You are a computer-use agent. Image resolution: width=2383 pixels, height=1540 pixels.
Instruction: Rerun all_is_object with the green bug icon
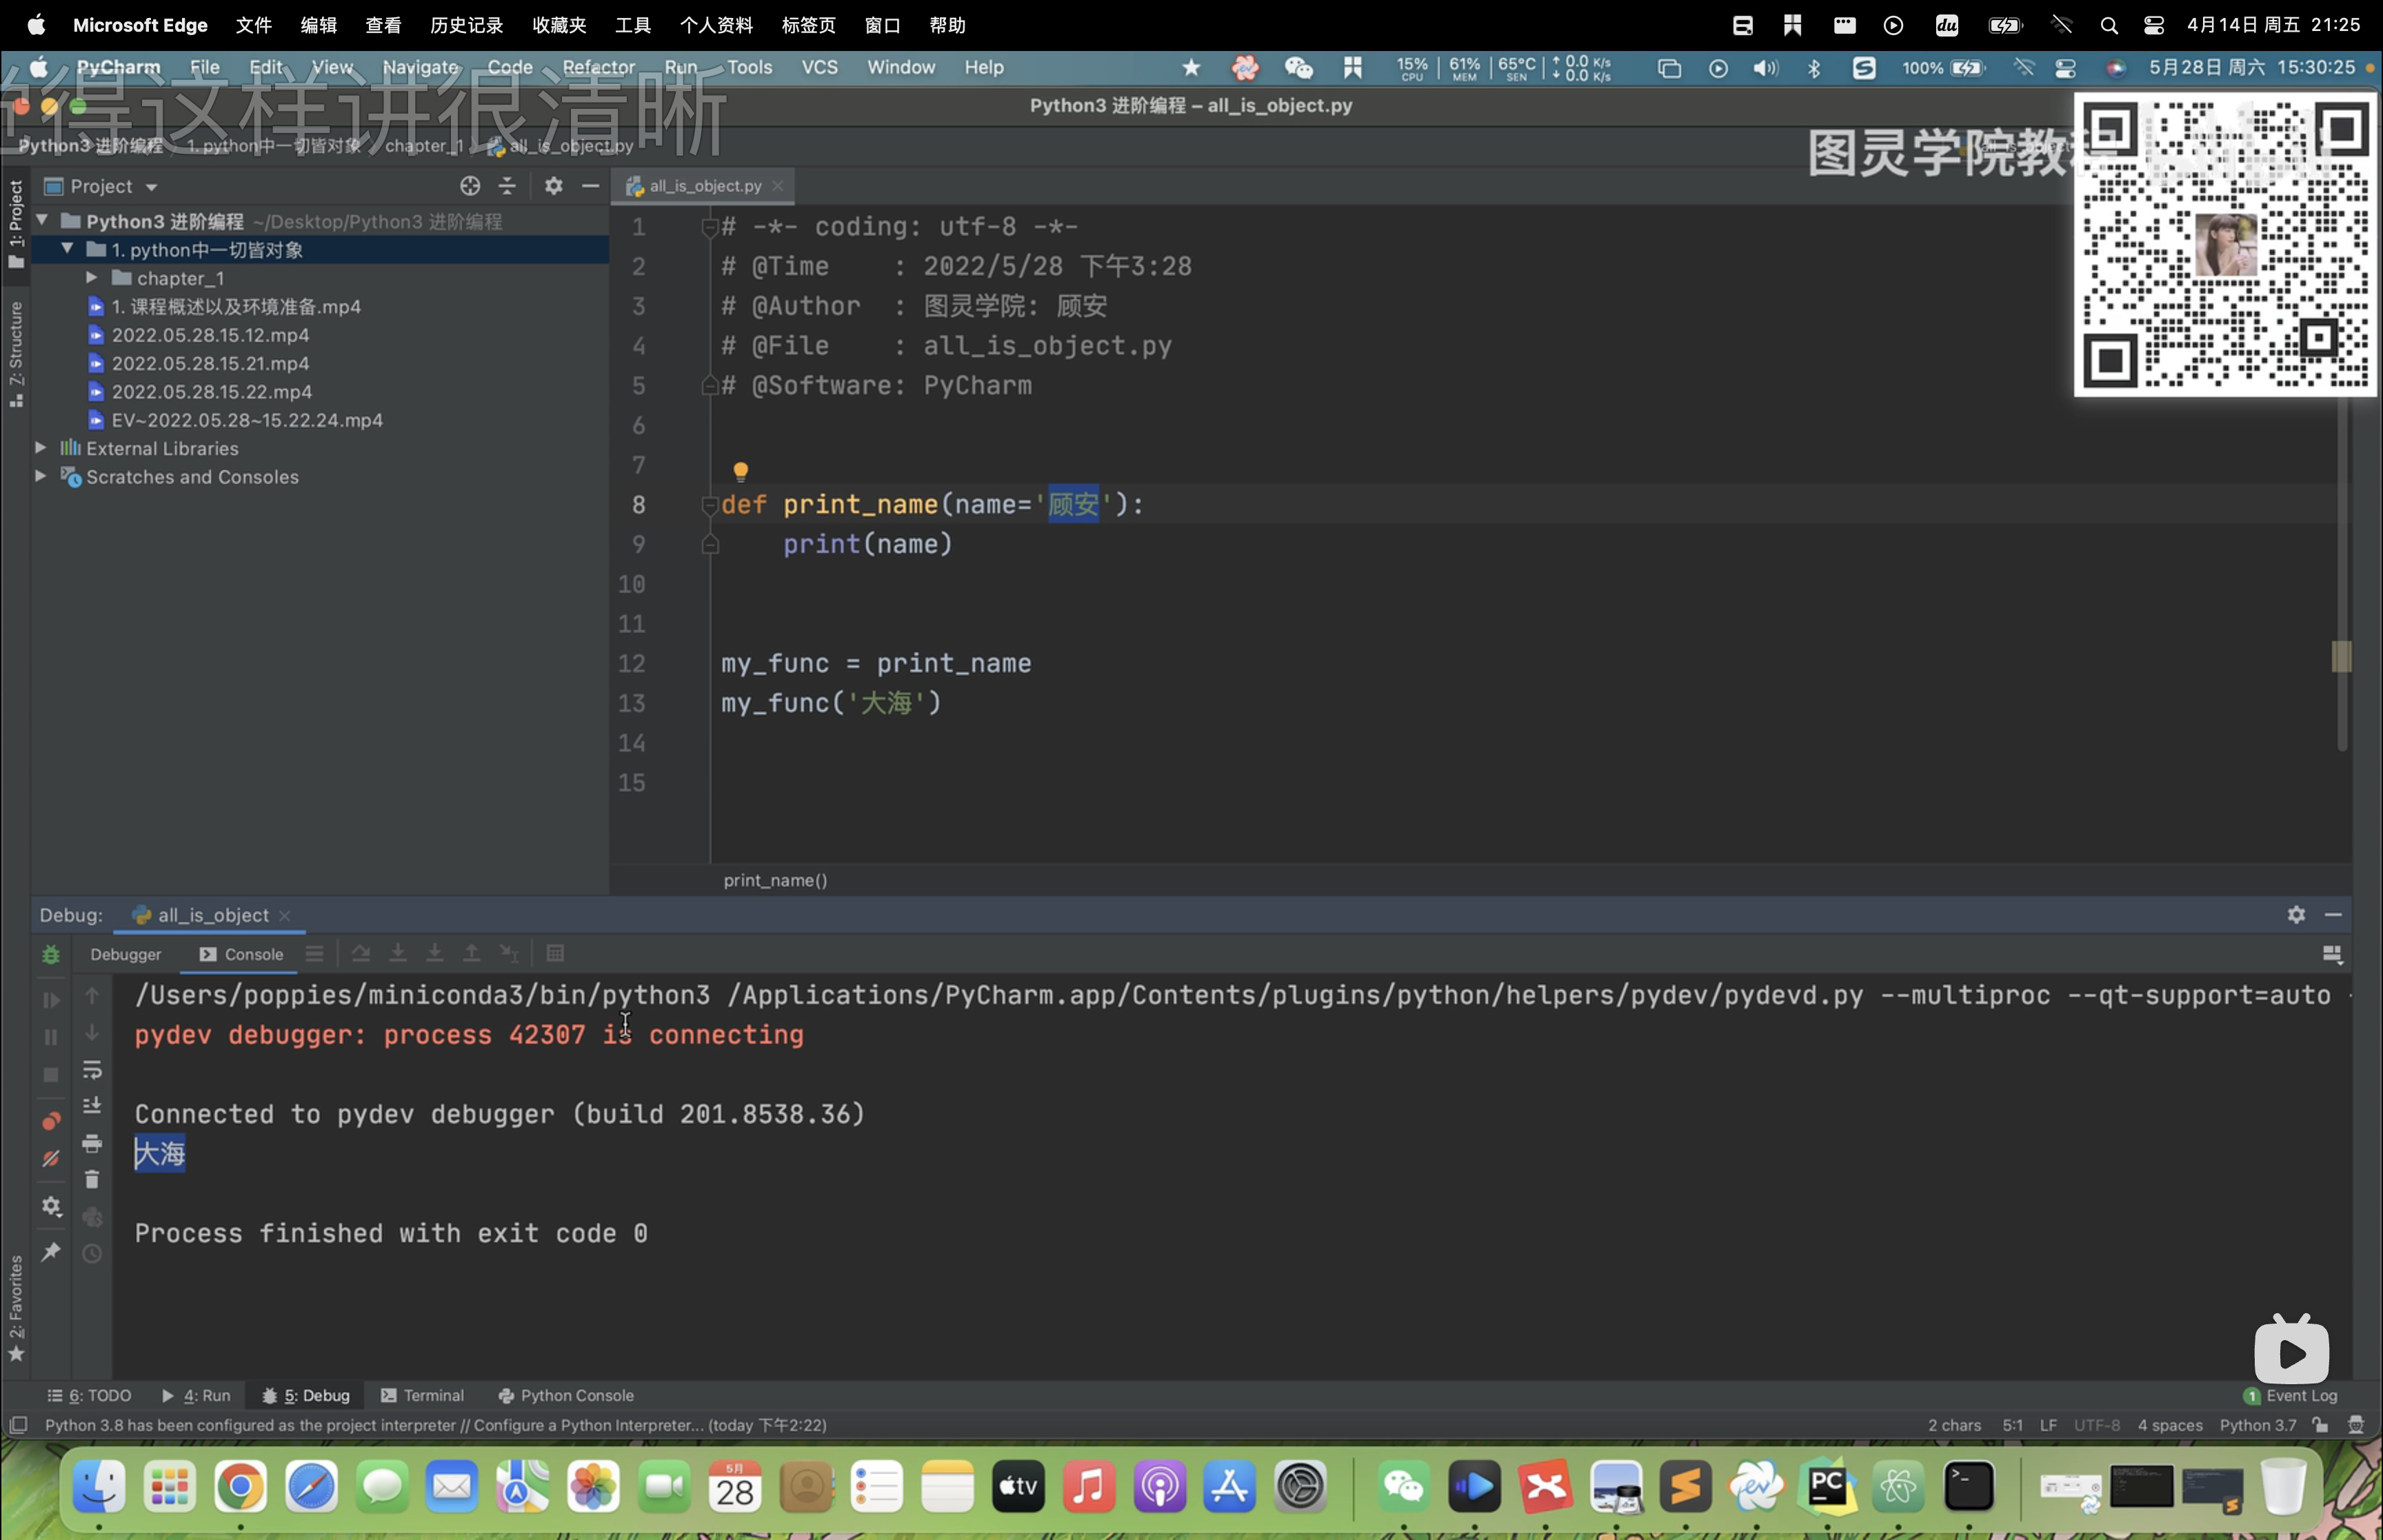pos(51,955)
